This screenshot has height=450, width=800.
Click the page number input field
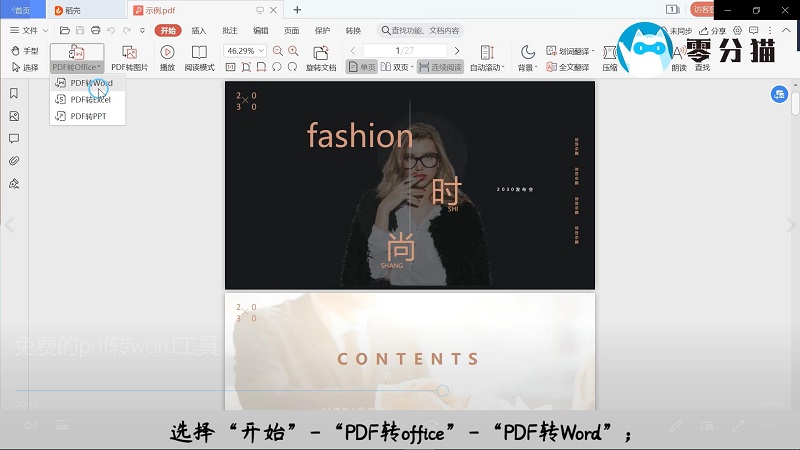tap(405, 51)
